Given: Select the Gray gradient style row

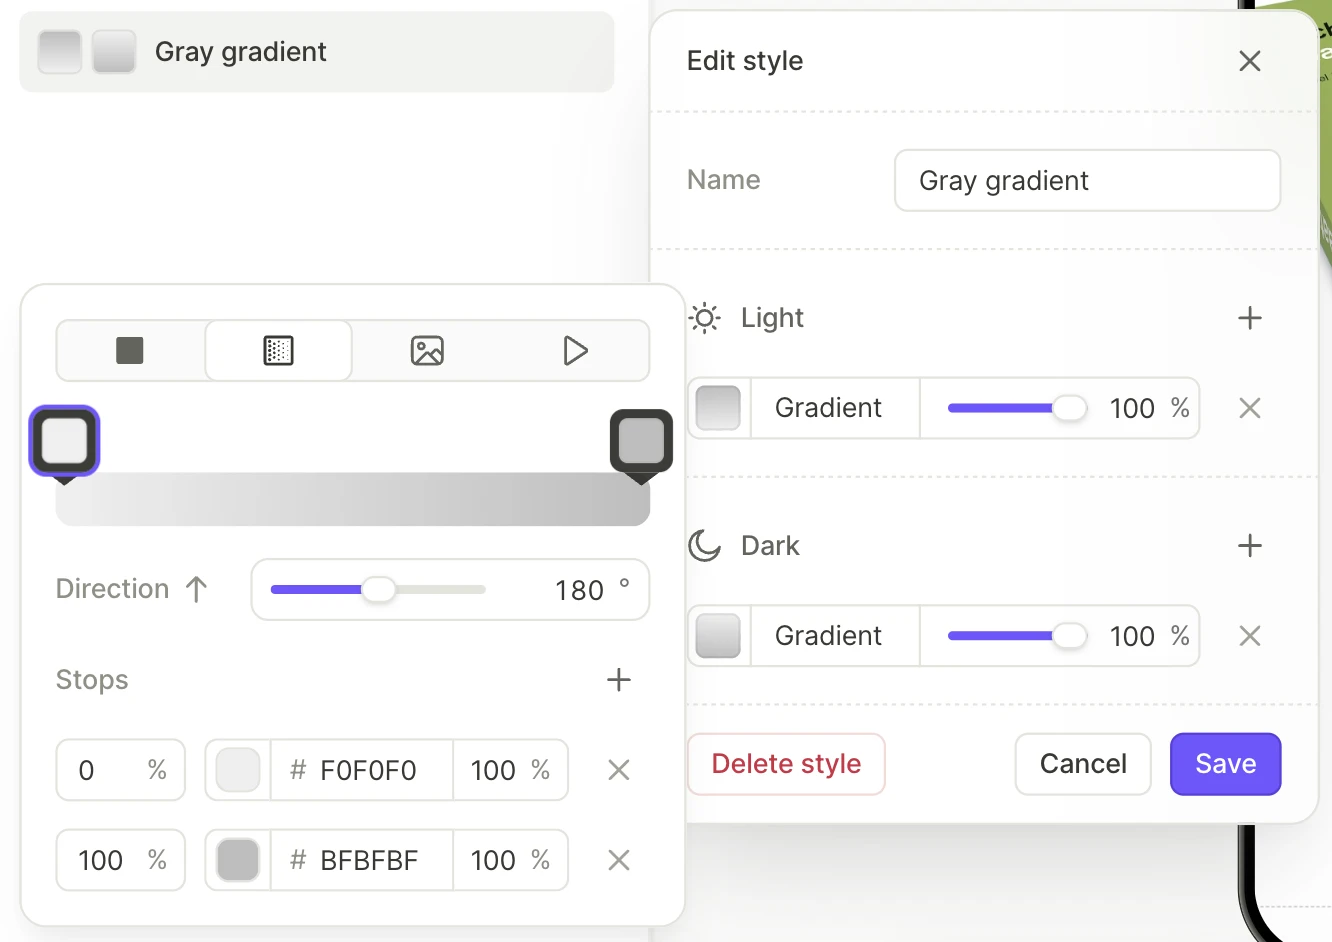Looking at the screenshot, I should 317,52.
